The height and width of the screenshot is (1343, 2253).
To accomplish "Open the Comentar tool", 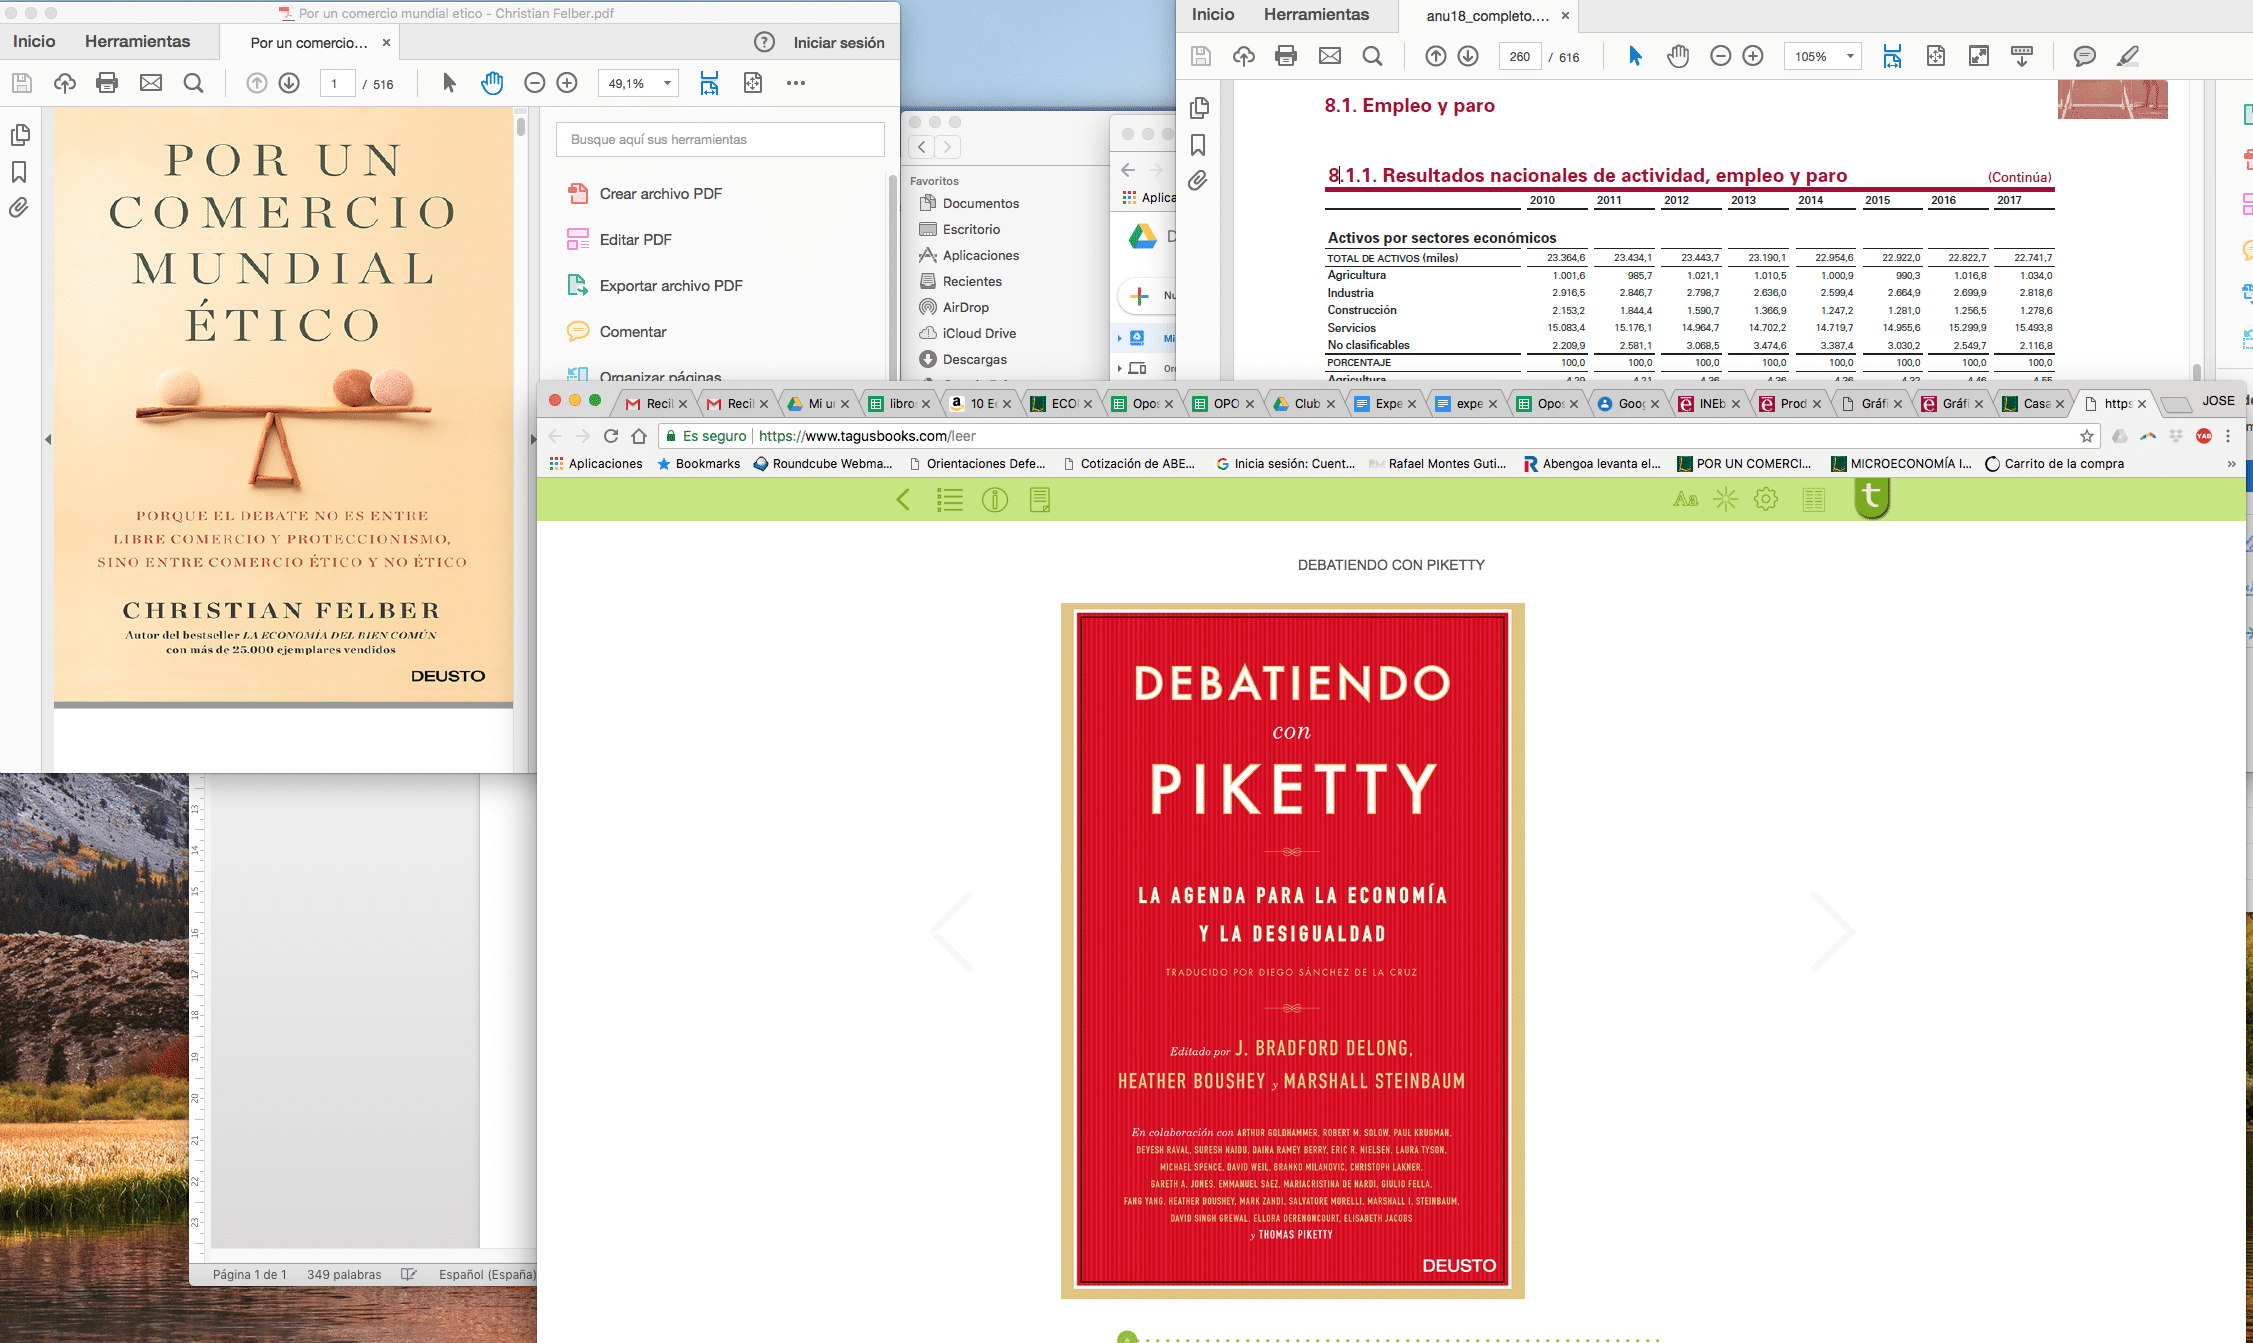I will (x=617, y=332).
